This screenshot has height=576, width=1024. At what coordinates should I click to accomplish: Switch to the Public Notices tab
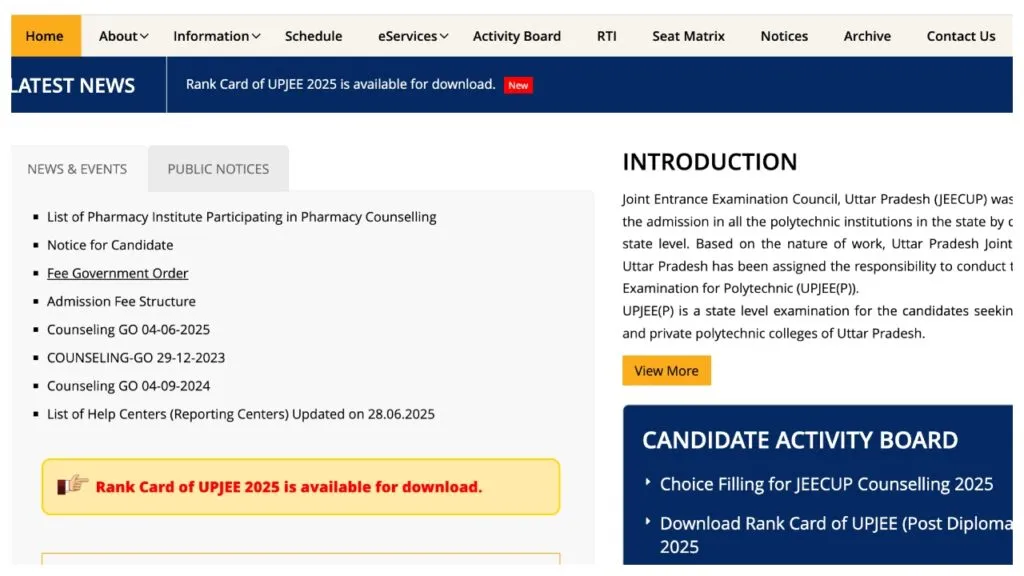click(x=218, y=169)
